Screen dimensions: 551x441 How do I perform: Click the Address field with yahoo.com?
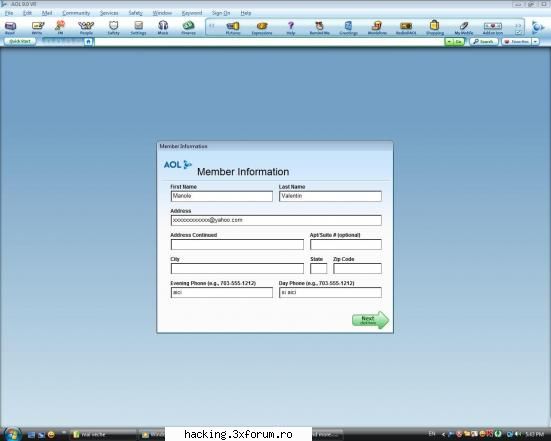(x=276, y=220)
